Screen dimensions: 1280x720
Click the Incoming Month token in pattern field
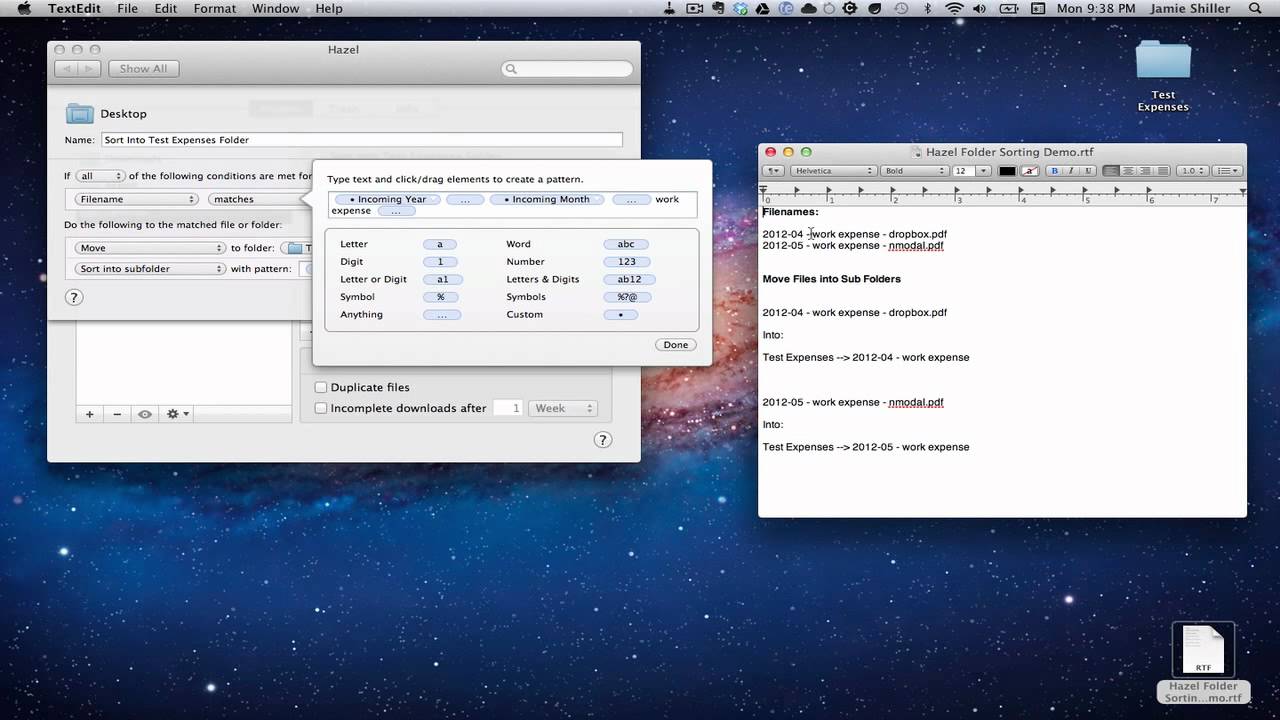coord(546,199)
